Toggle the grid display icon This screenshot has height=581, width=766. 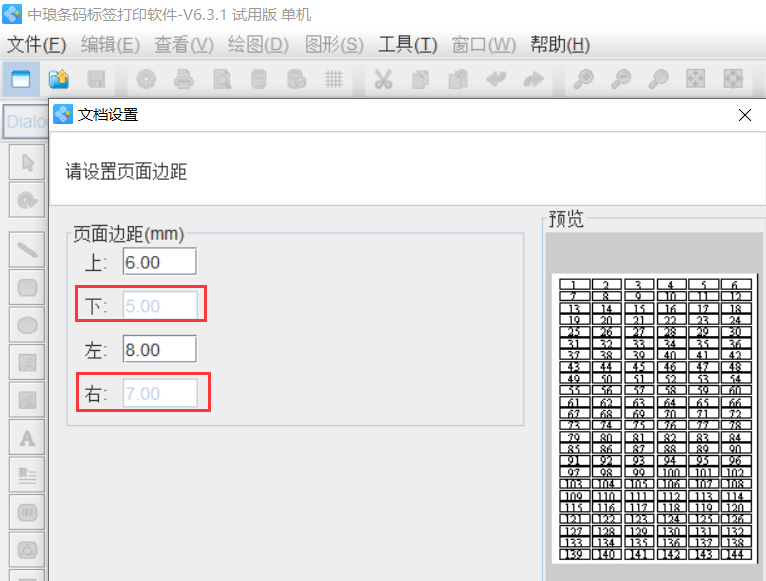334,79
